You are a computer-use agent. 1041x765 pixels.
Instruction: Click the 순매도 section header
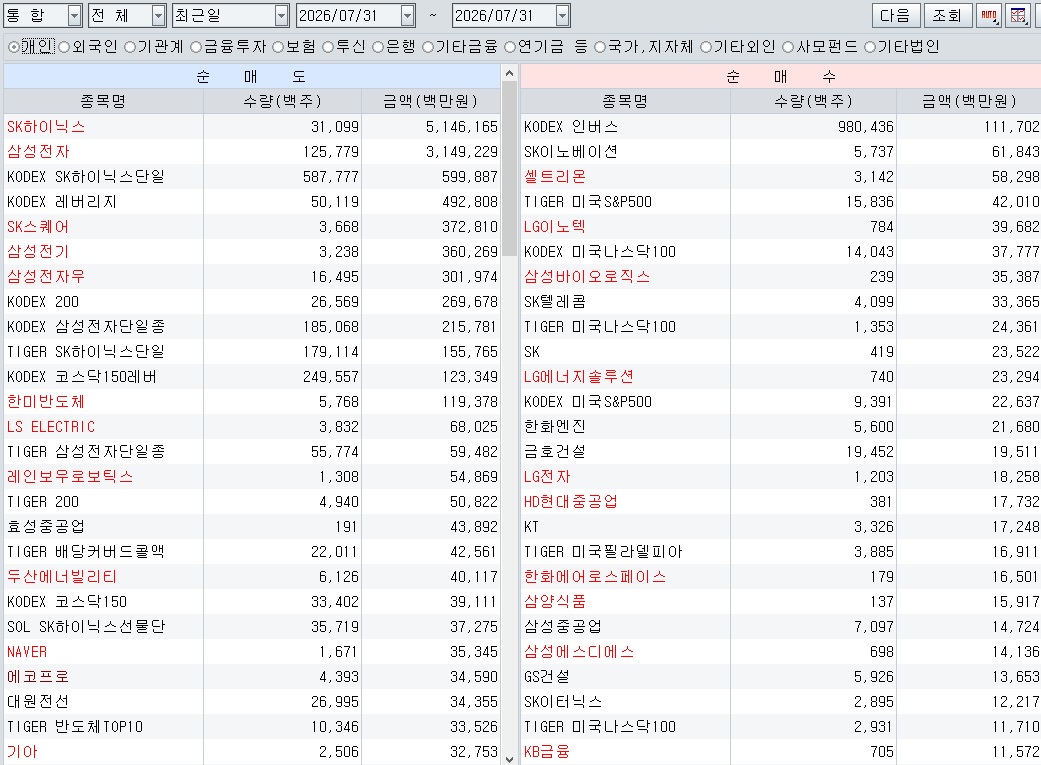252,76
